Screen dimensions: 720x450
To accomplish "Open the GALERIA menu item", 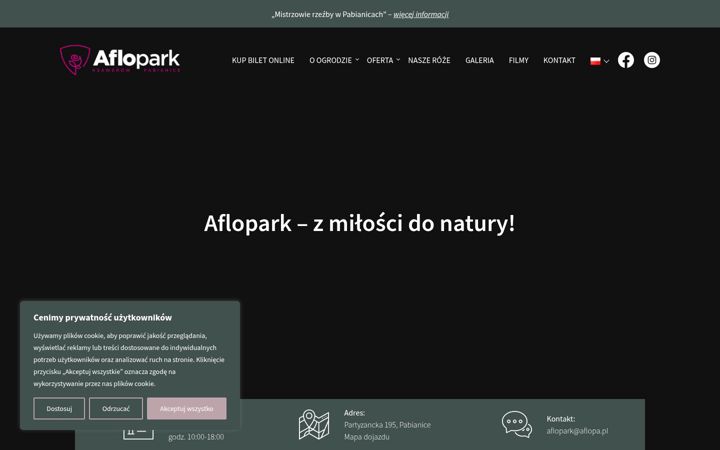I will (479, 60).
